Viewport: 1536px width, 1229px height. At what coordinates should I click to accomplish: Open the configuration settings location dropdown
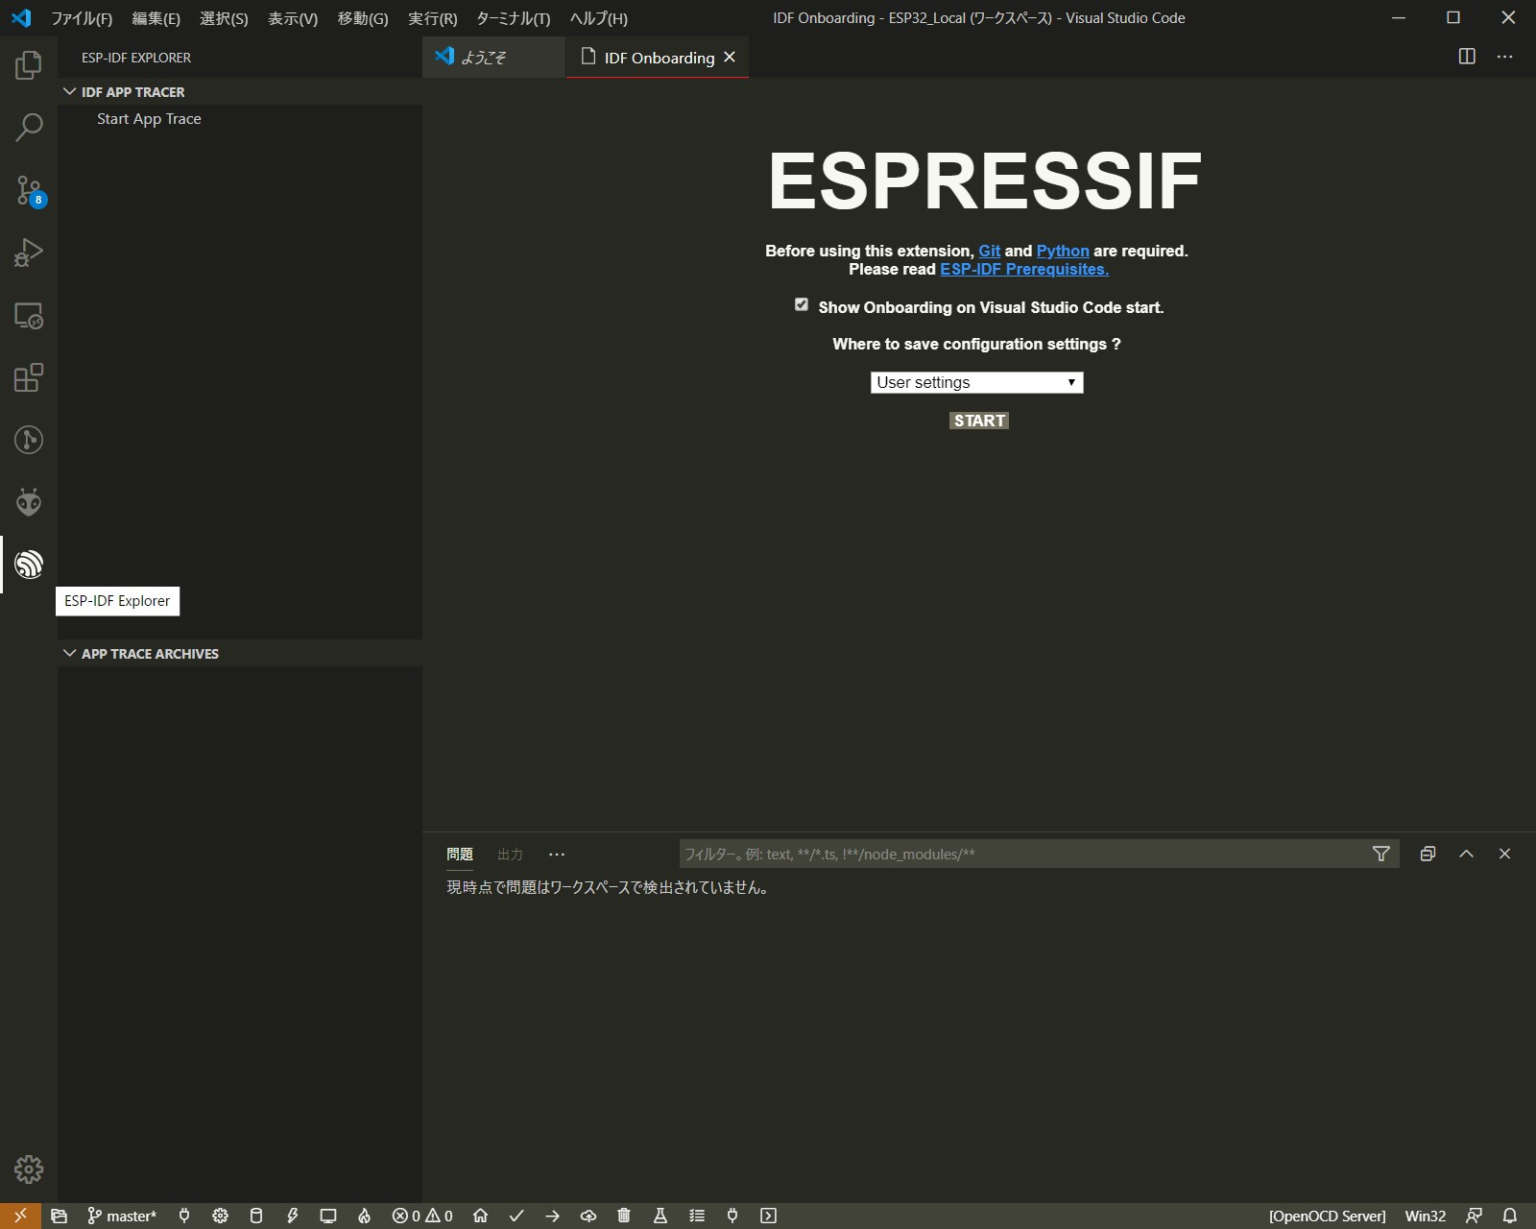tap(976, 382)
